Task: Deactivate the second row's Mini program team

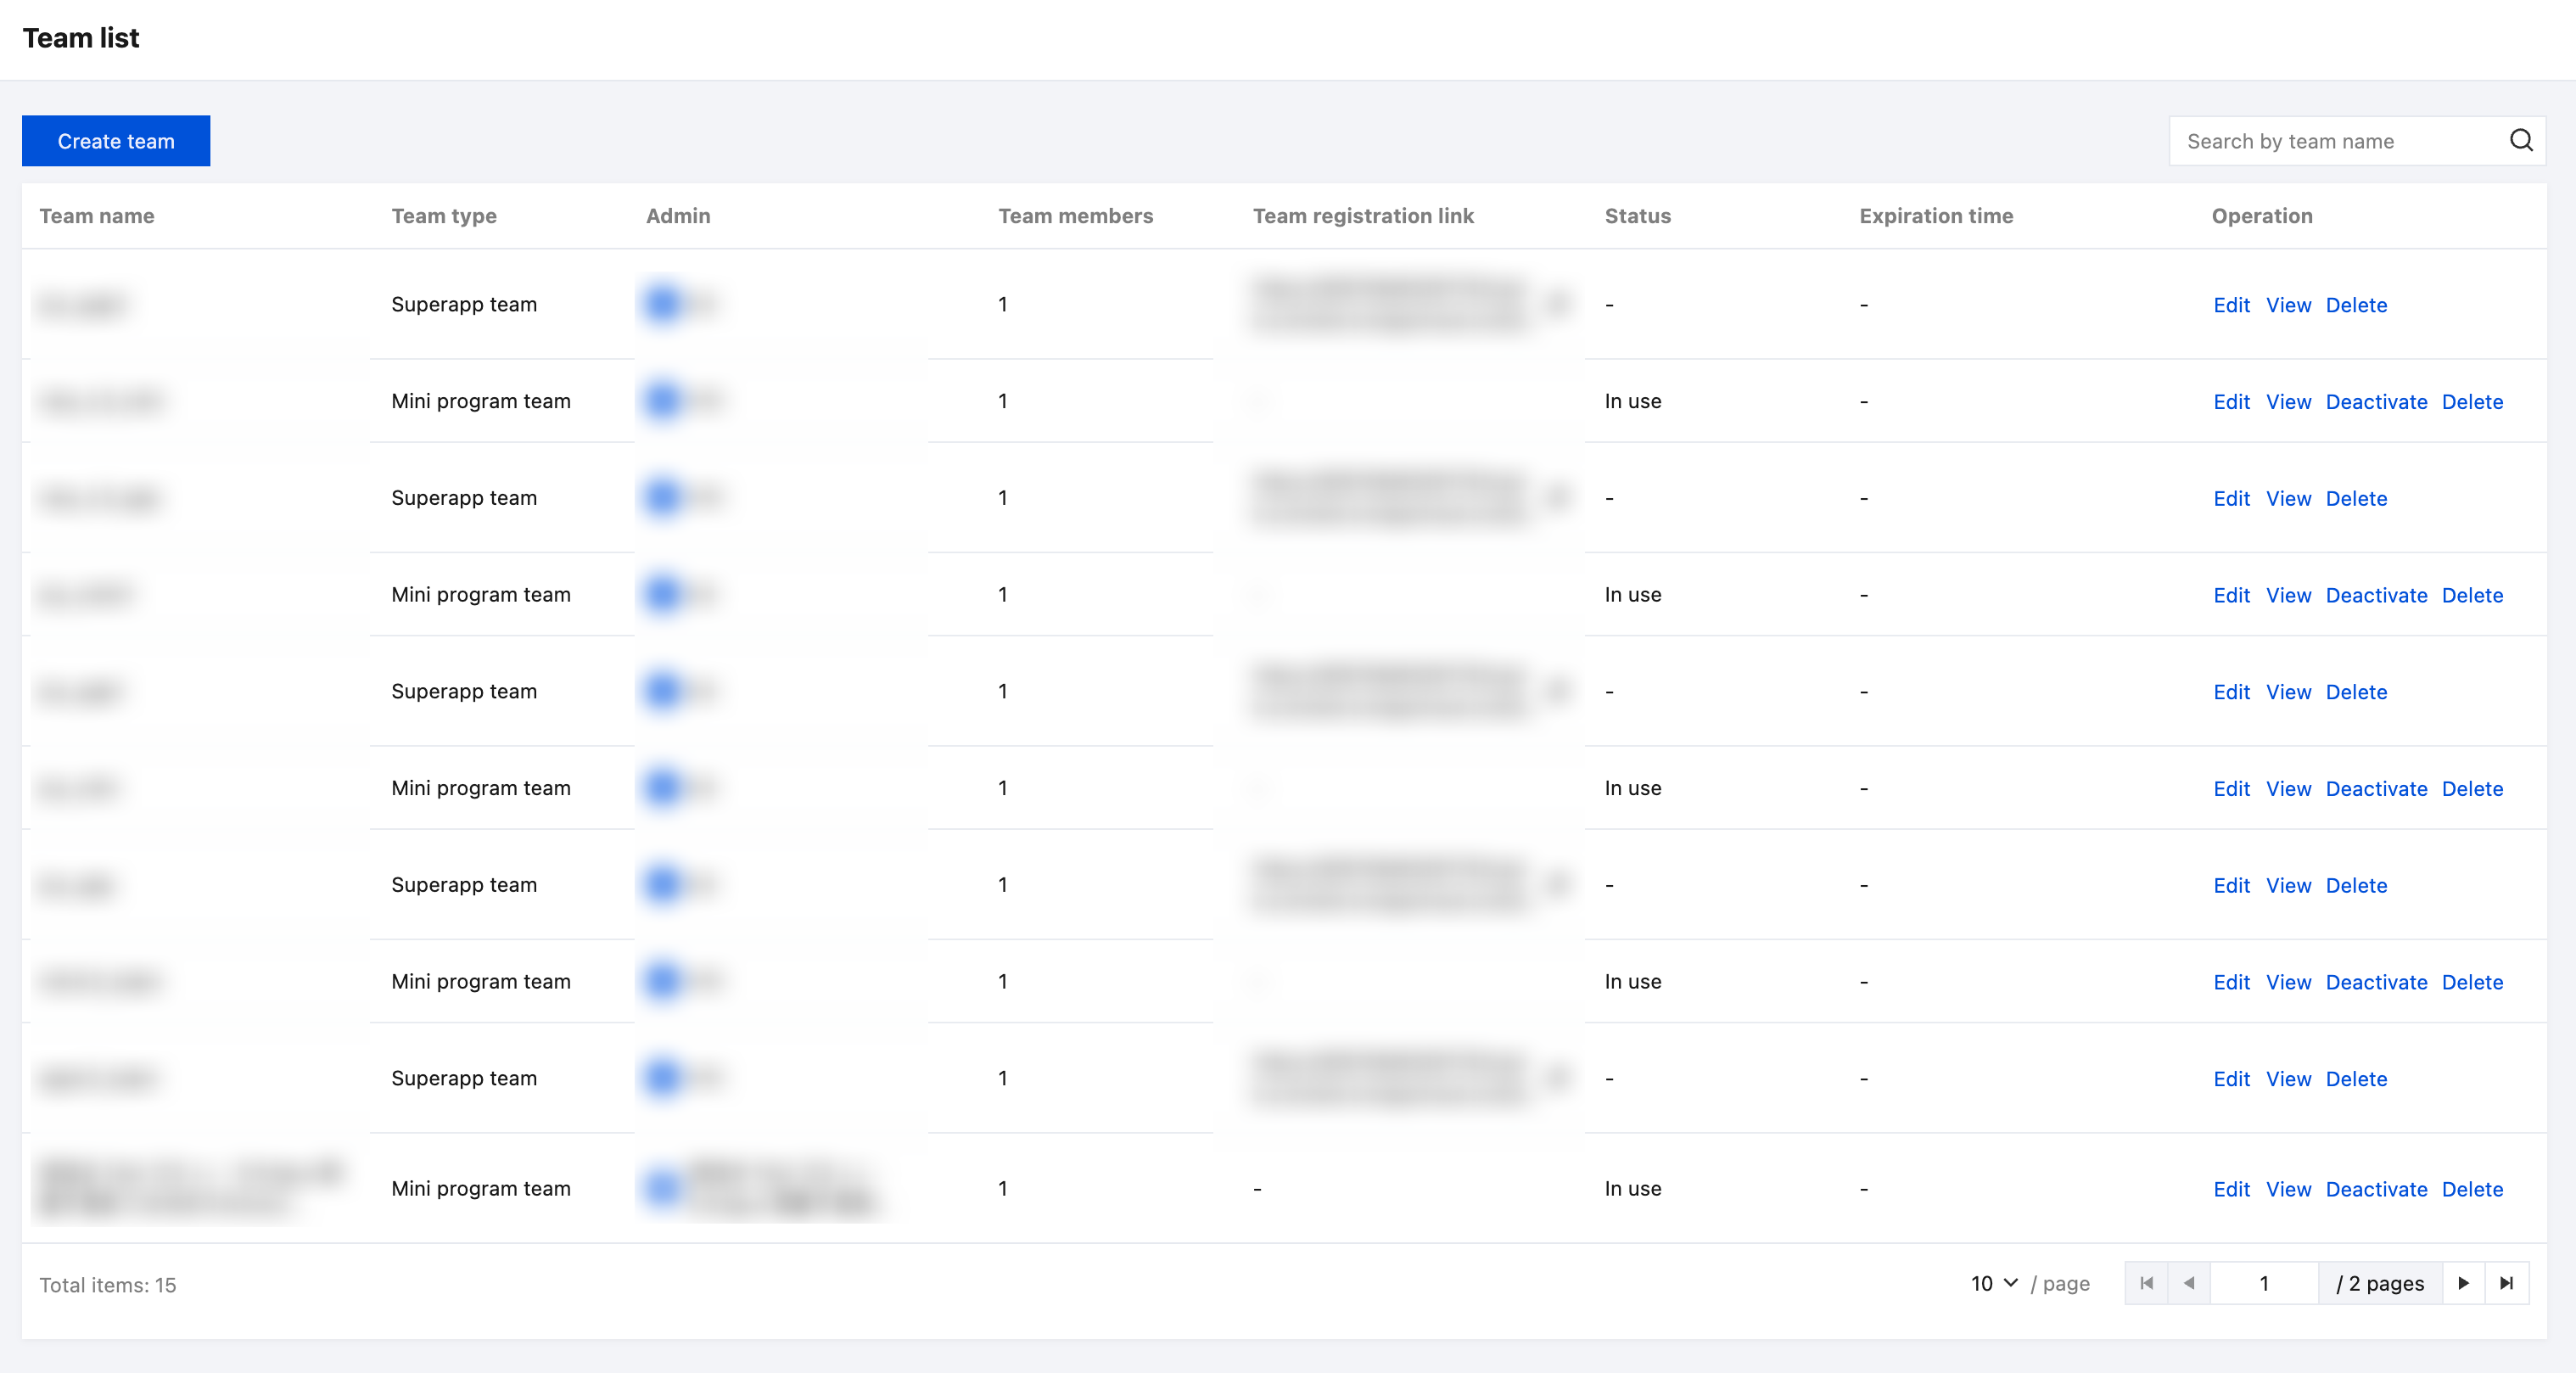Action: (2376, 402)
